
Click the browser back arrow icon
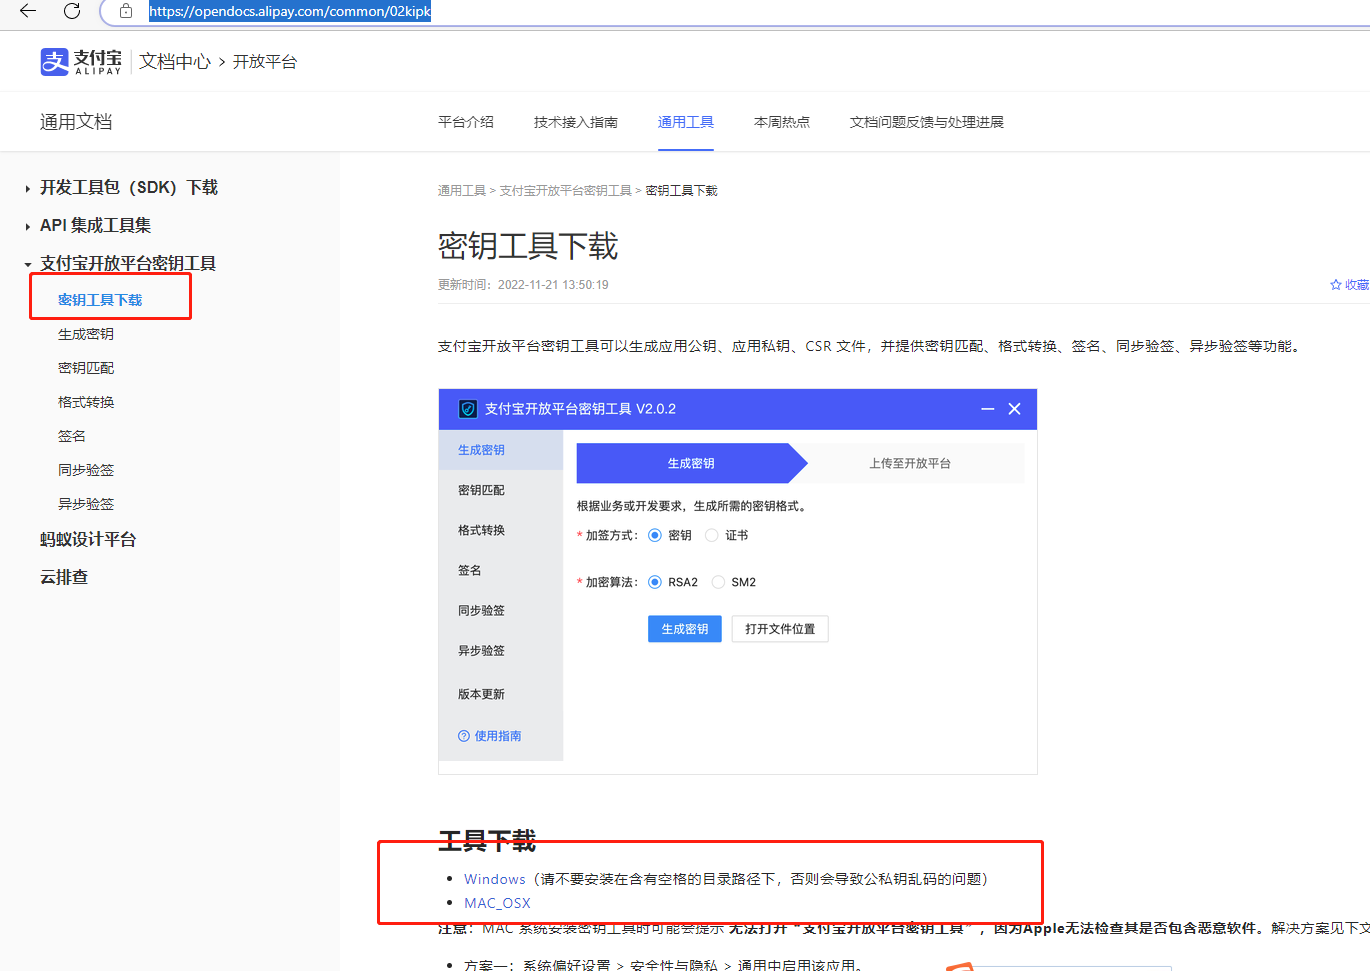(x=28, y=11)
